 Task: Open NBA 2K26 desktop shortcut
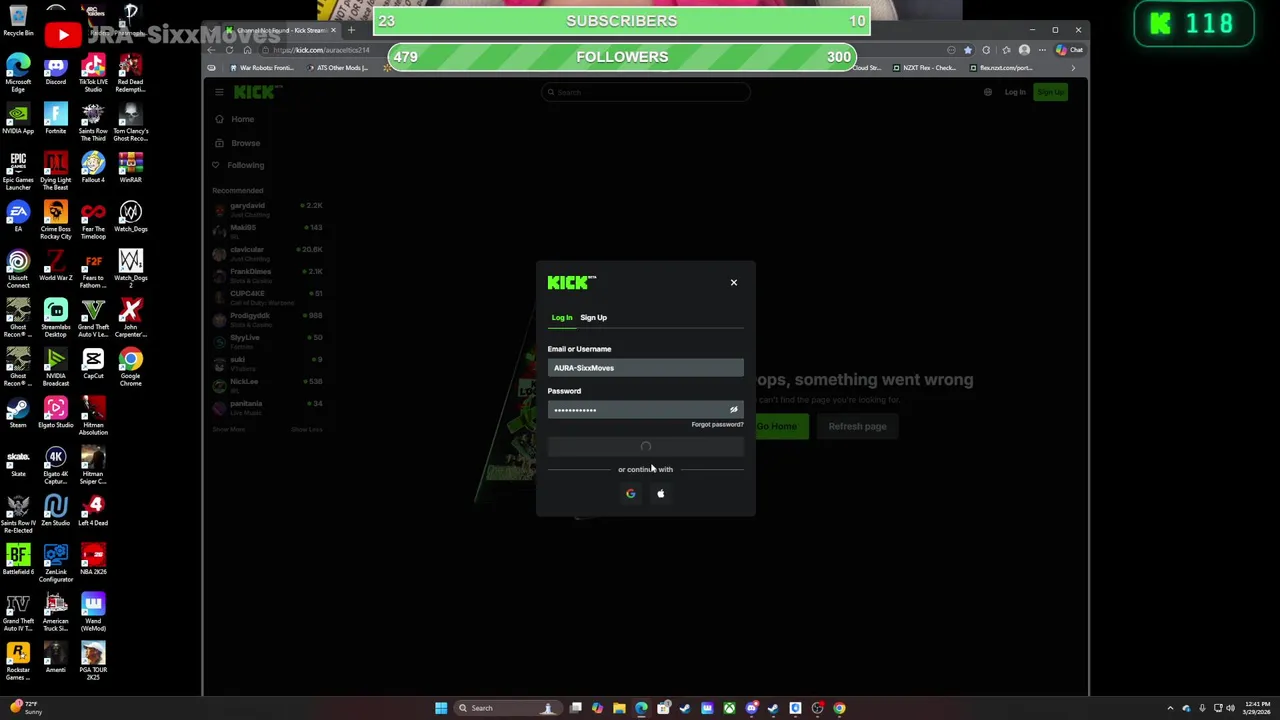pyautogui.click(x=93, y=560)
